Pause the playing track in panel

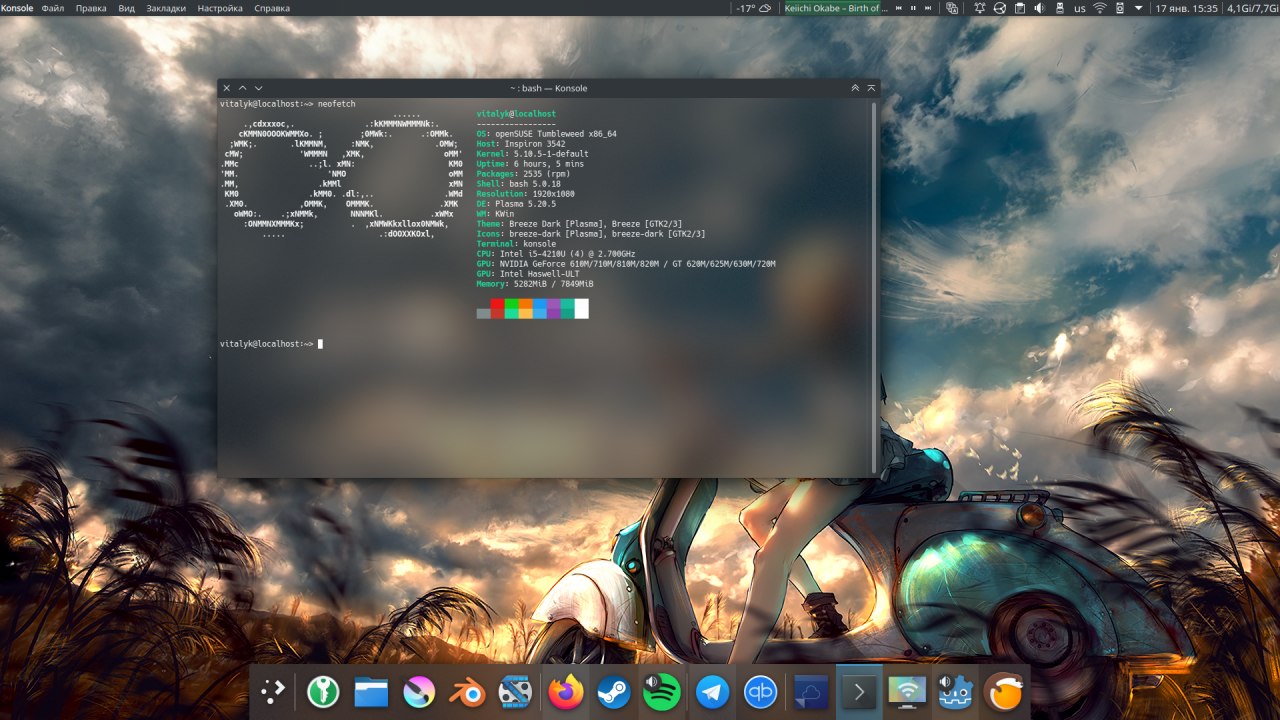point(913,8)
